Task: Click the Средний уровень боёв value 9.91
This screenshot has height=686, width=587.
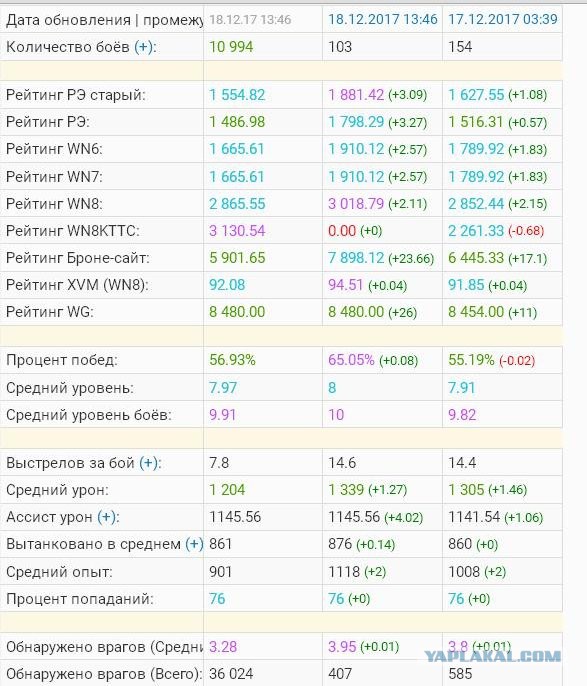Action: [x=222, y=415]
